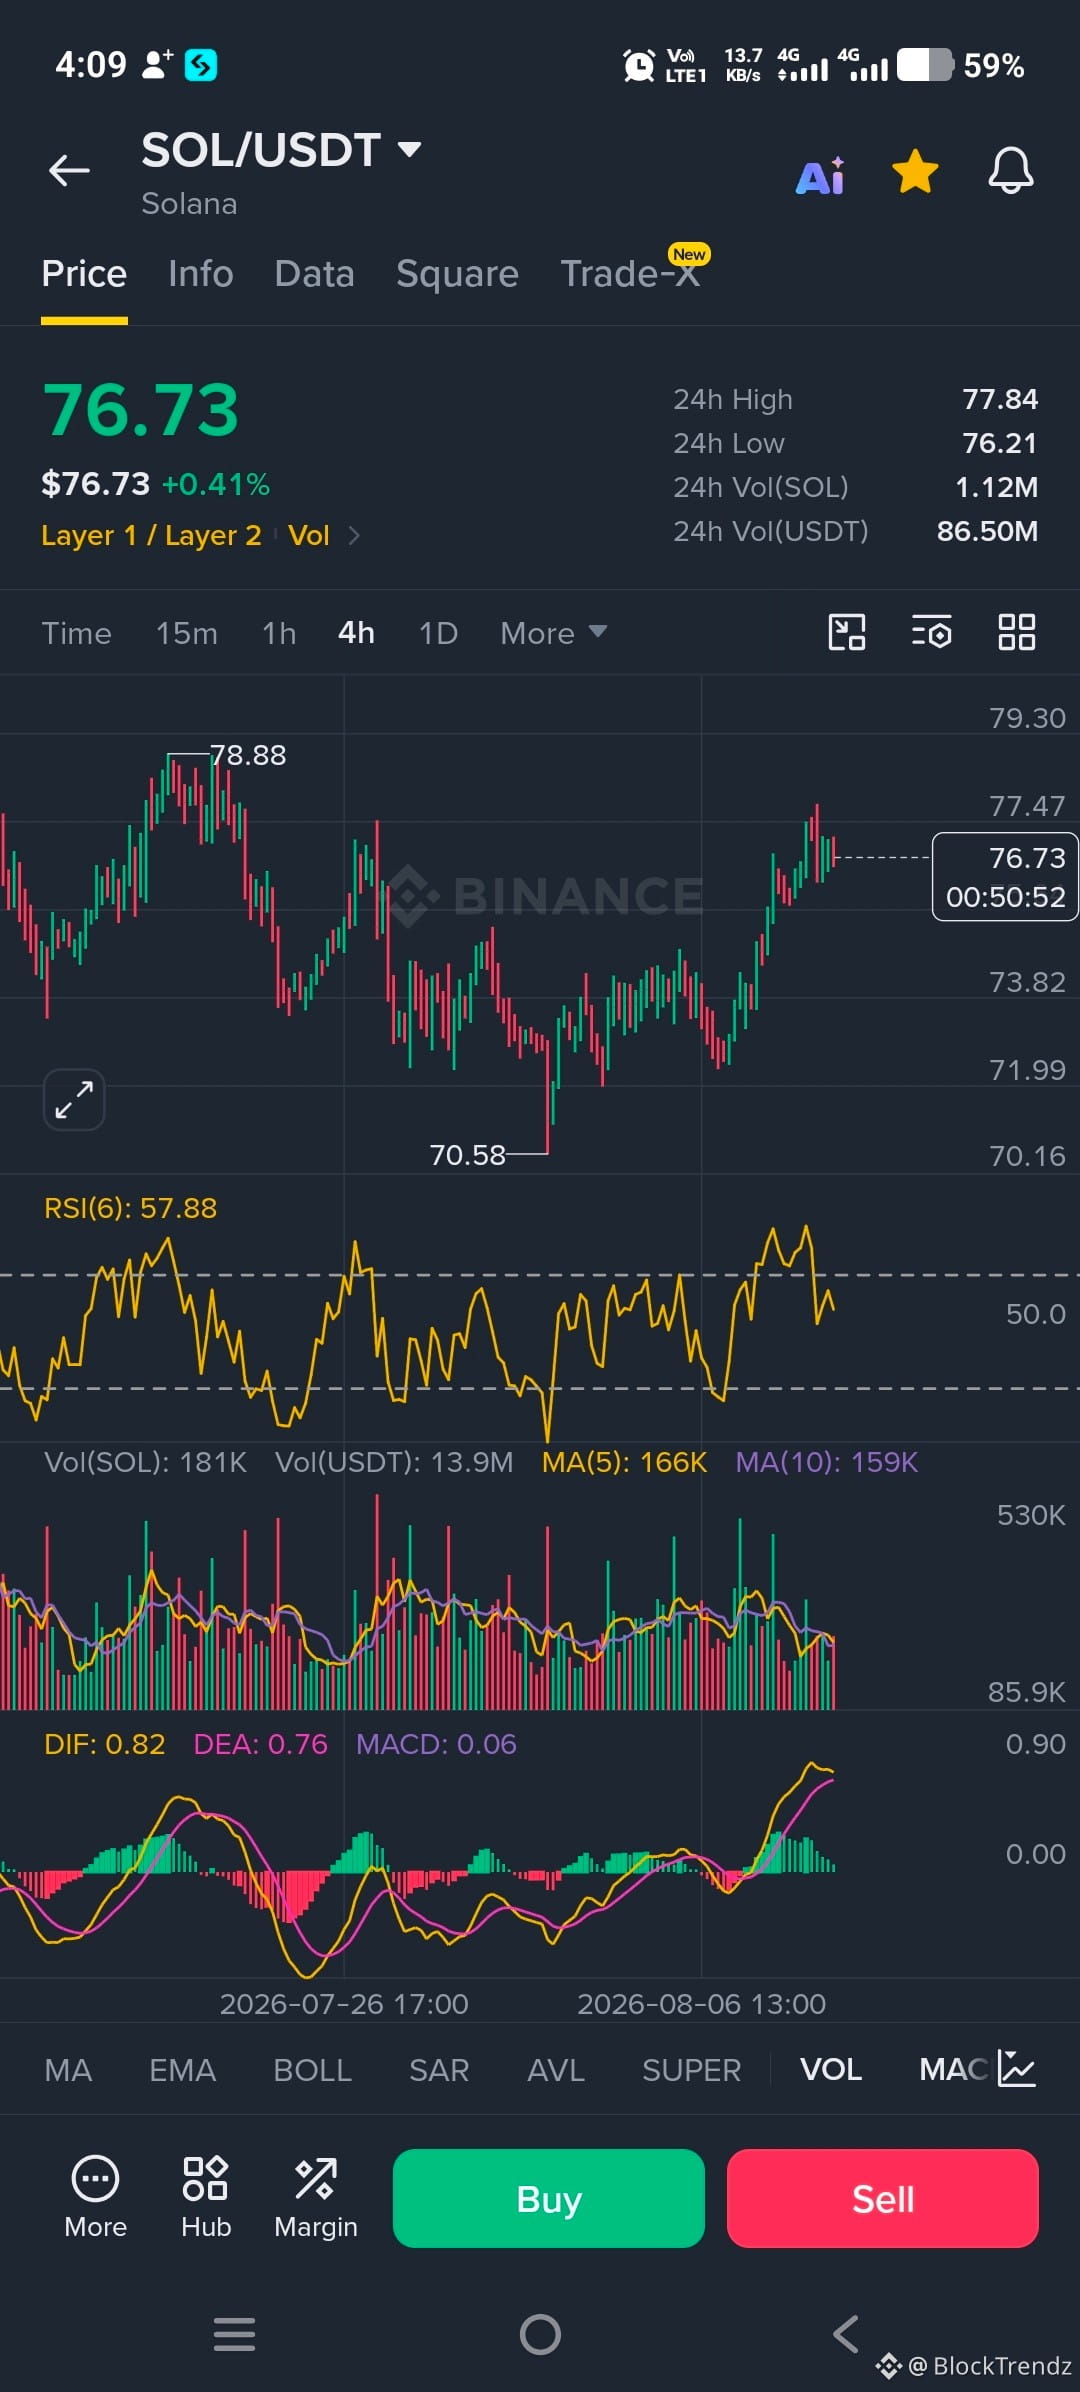Image resolution: width=1080 pixels, height=2392 pixels.
Task: Tap the 70.58 chart low marker
Action: click(467, 1155)
